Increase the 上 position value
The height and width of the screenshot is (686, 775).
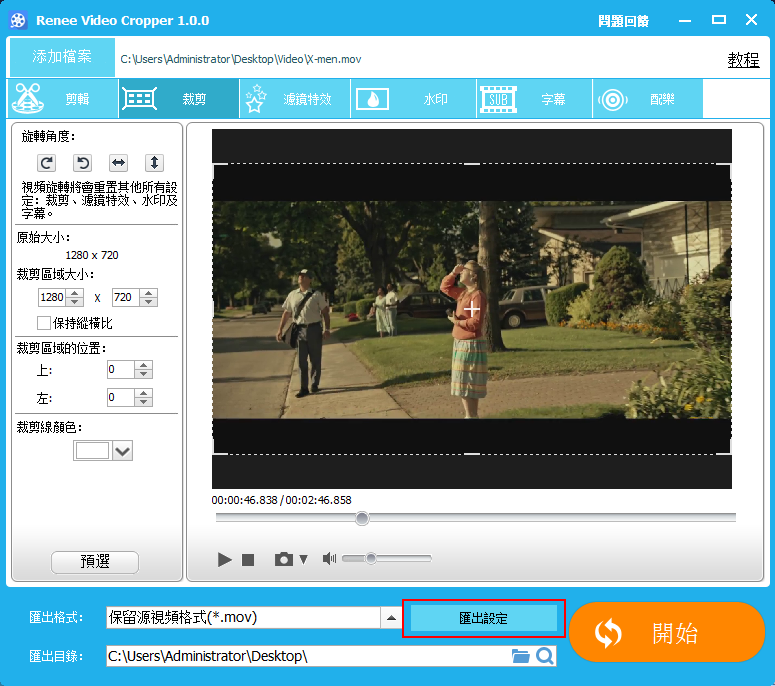coord(143,365)
